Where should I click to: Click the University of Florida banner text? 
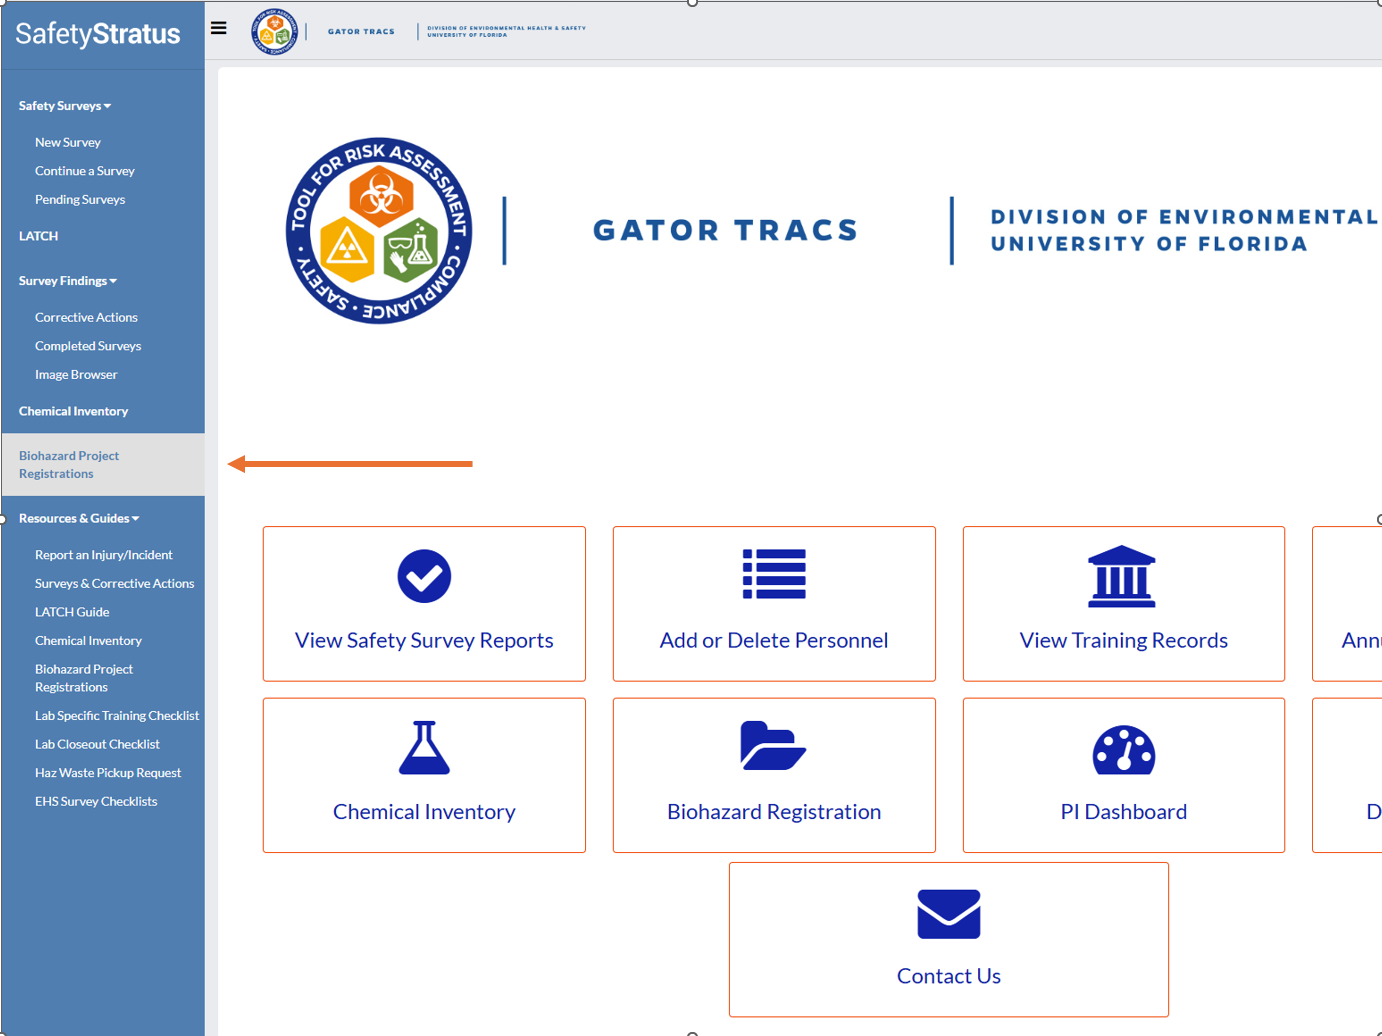click(1149, 244)
